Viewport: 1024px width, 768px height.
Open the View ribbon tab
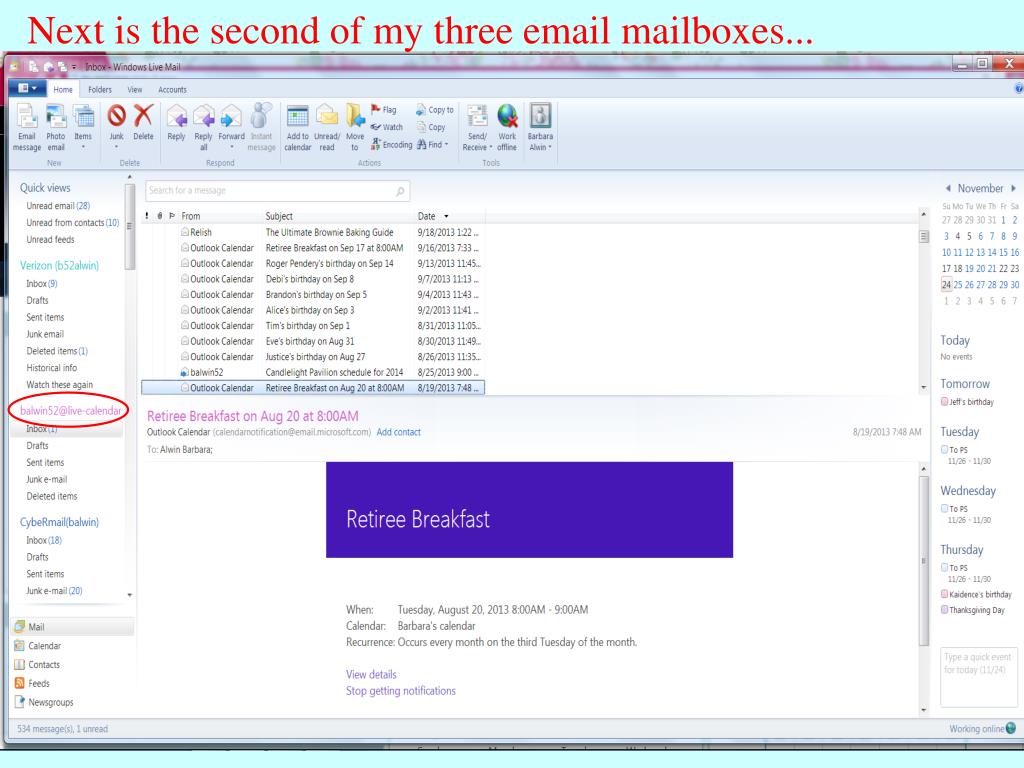pos(135,89)
